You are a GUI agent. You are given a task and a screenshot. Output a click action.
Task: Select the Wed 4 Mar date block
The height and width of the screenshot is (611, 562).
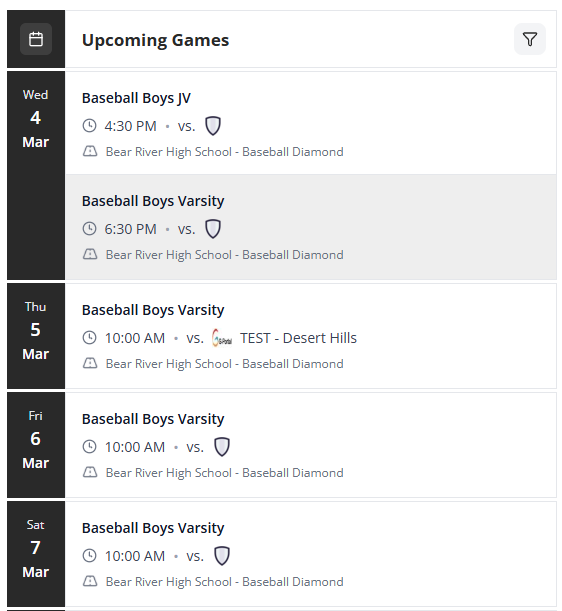36,175
